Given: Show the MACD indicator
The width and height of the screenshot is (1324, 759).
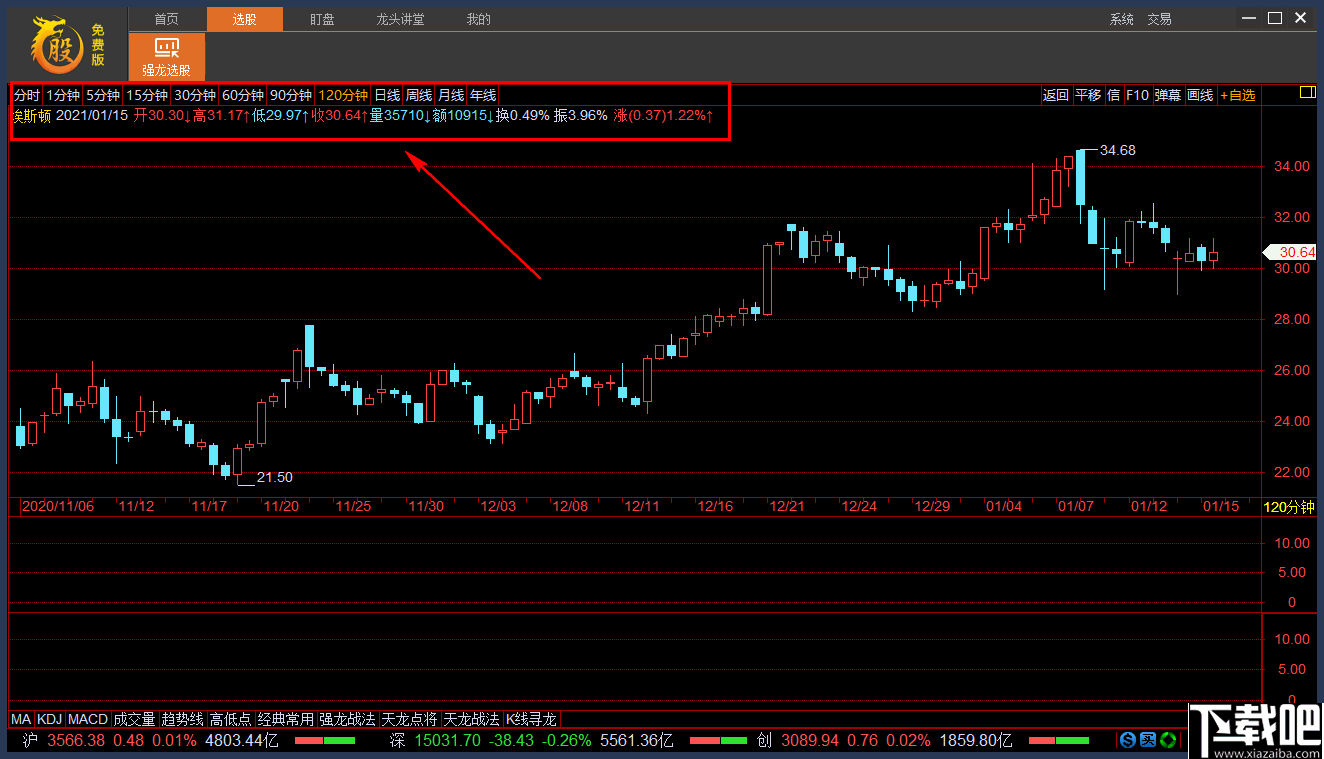Looking at the screenshot, I should click(88, 719).
